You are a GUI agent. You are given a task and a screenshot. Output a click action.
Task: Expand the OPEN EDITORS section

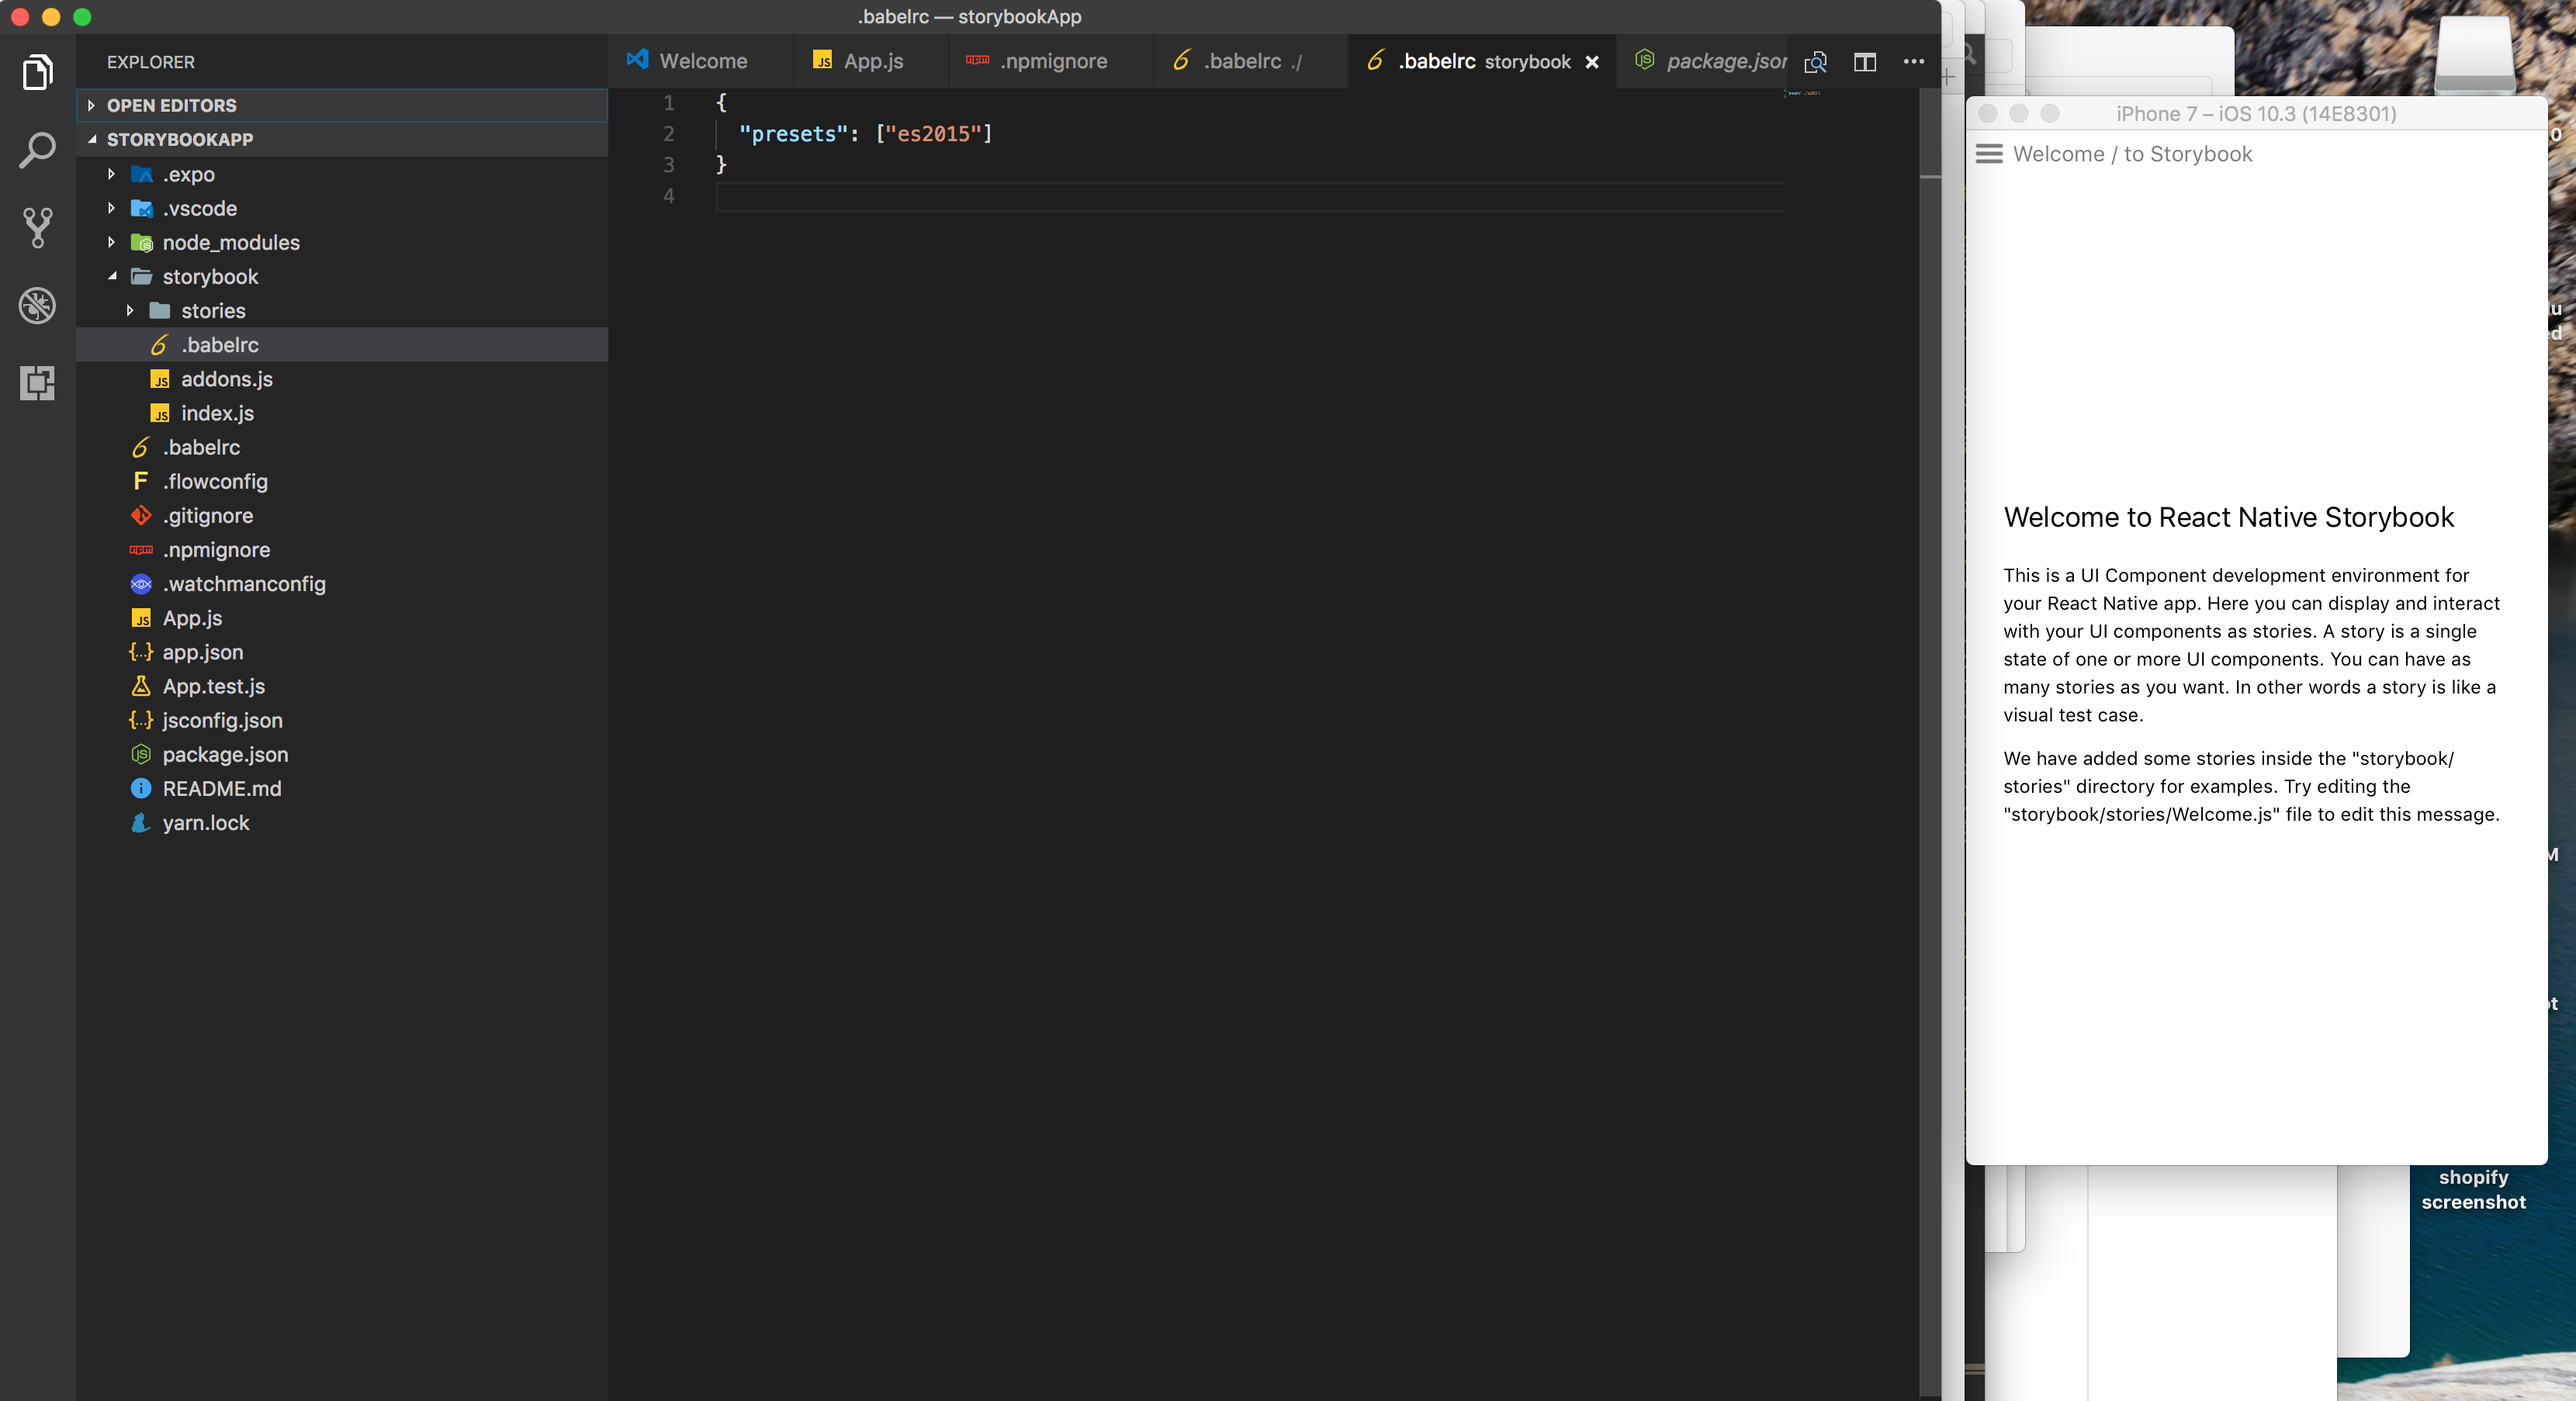tap(171, 105)
